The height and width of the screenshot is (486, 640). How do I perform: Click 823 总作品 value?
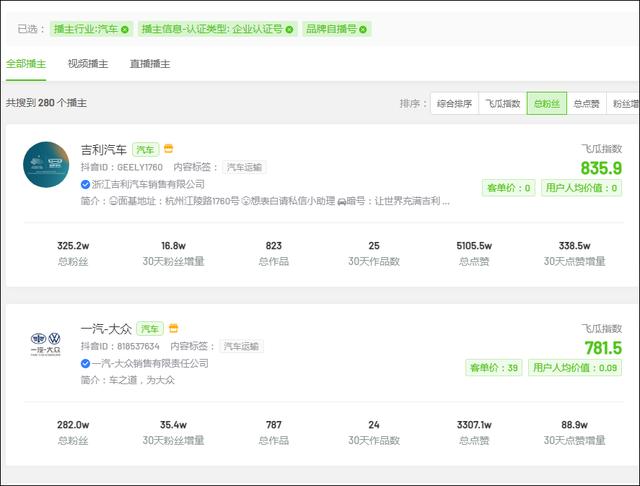pos(273,246)
